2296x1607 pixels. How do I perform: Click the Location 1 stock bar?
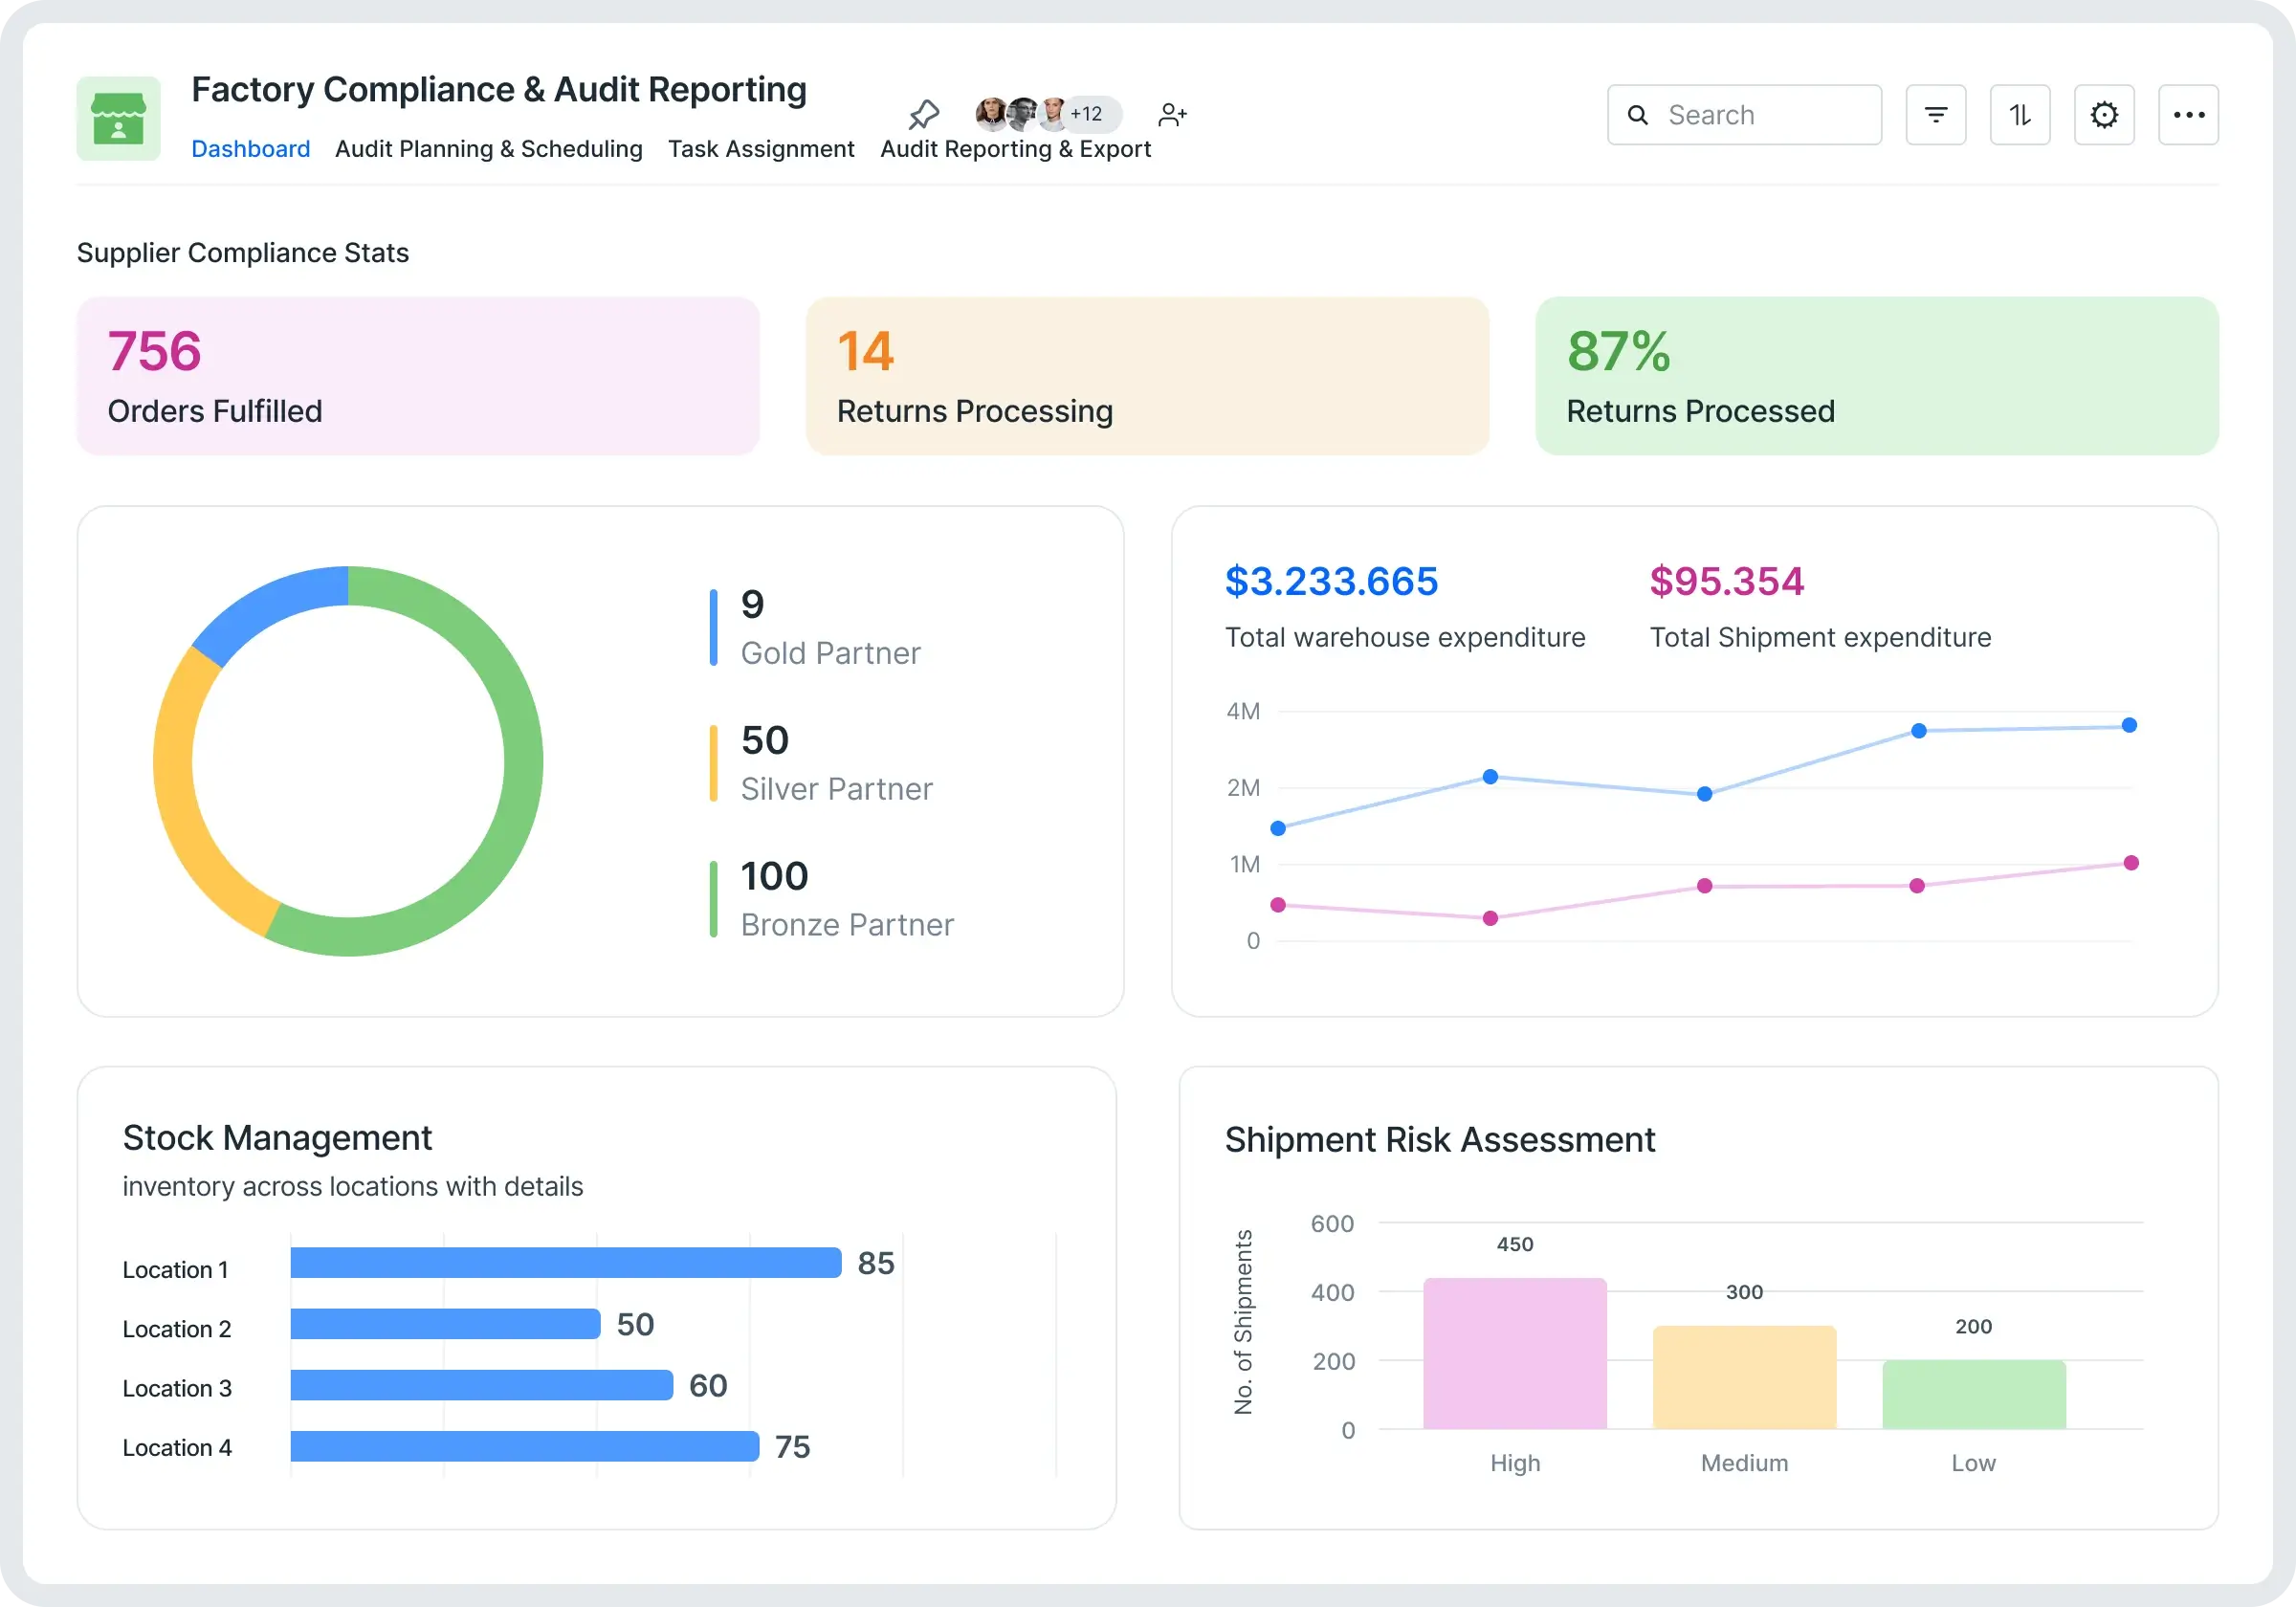(565, 1262)
